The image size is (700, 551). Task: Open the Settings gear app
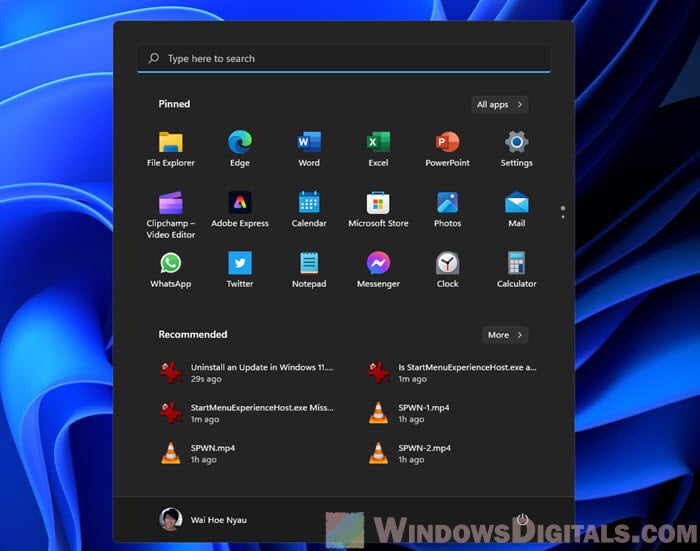[517, 149]
